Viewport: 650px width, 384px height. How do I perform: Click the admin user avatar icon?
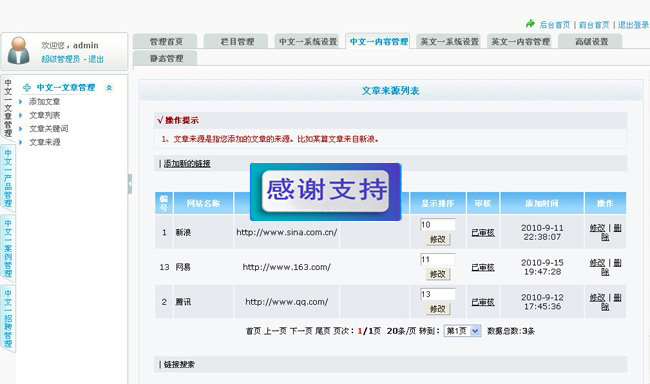[19, 51]
